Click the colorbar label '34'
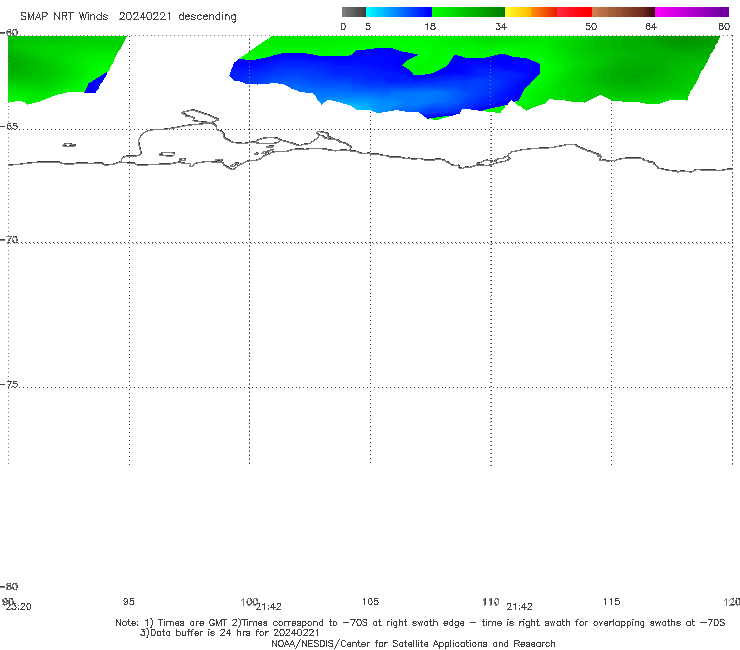The image size is (740, 650). tap(501, 27)
